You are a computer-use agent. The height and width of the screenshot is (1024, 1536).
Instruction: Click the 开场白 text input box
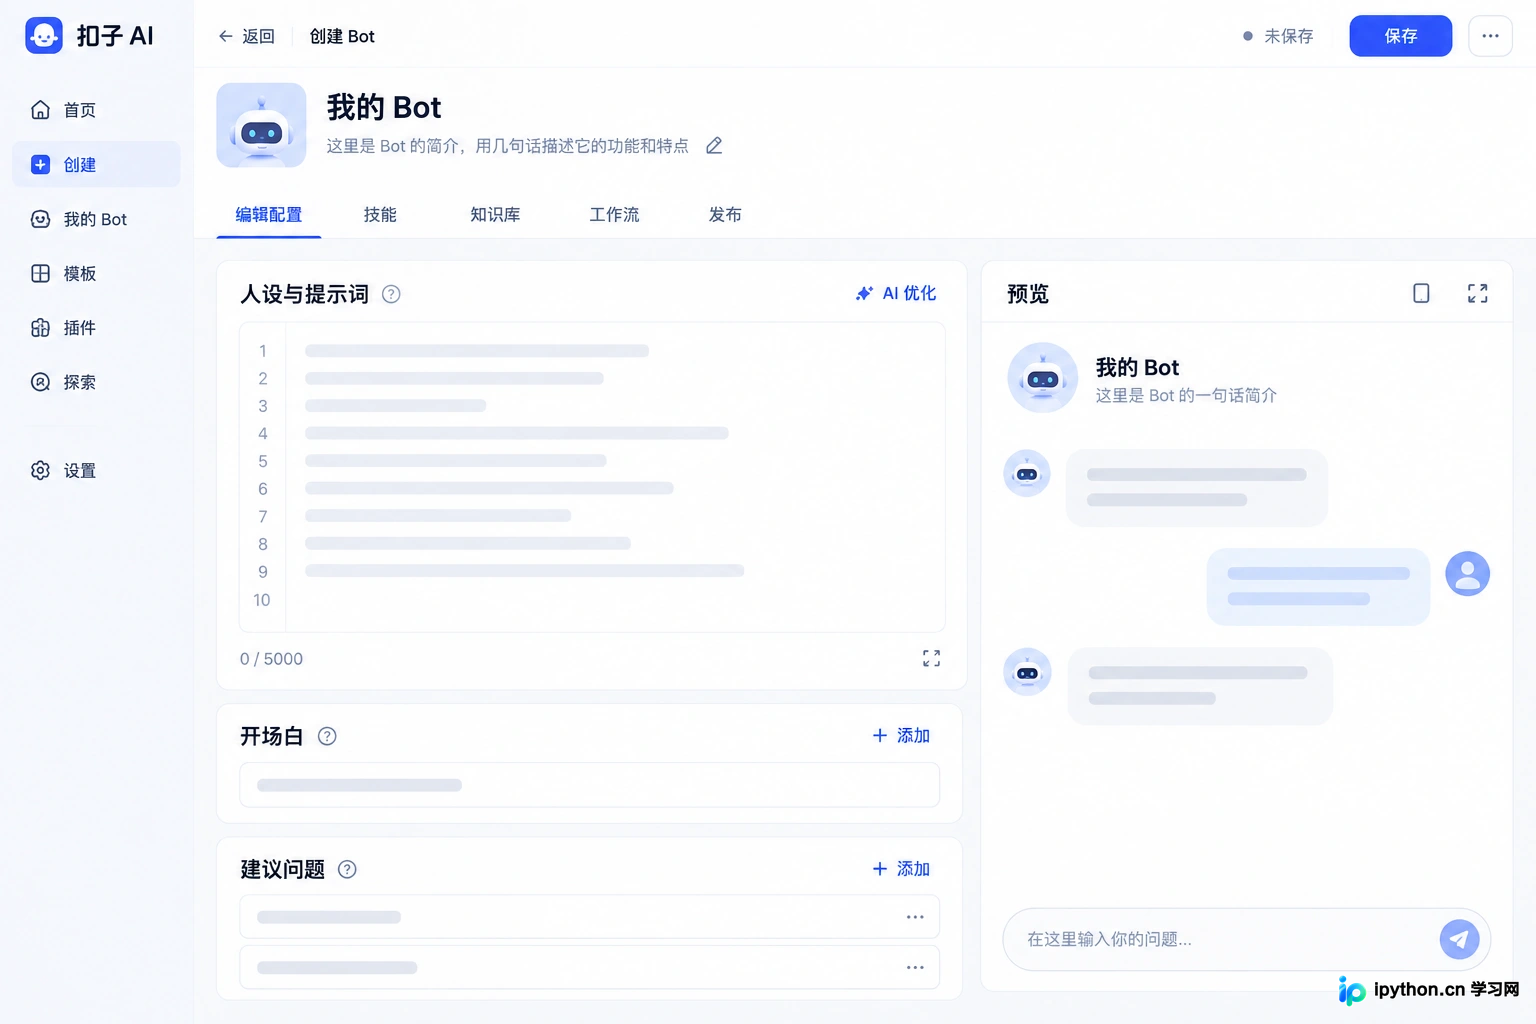click(x=590, y=785)
